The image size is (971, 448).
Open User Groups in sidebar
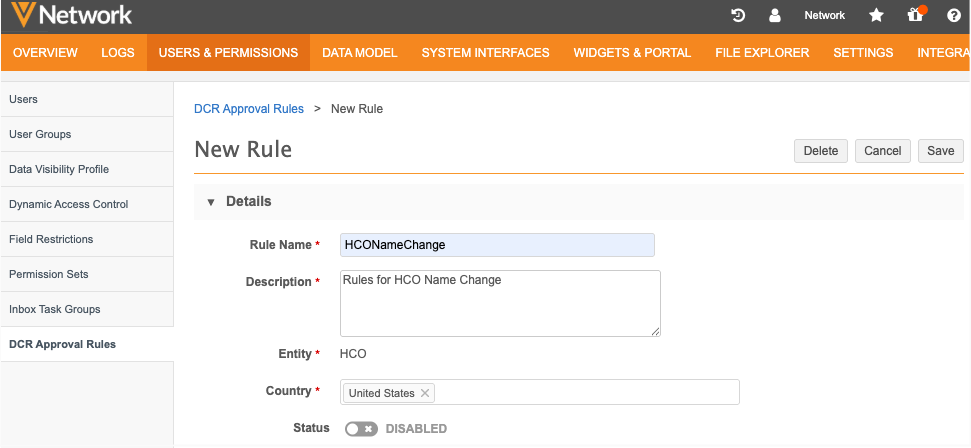(87, 134)
